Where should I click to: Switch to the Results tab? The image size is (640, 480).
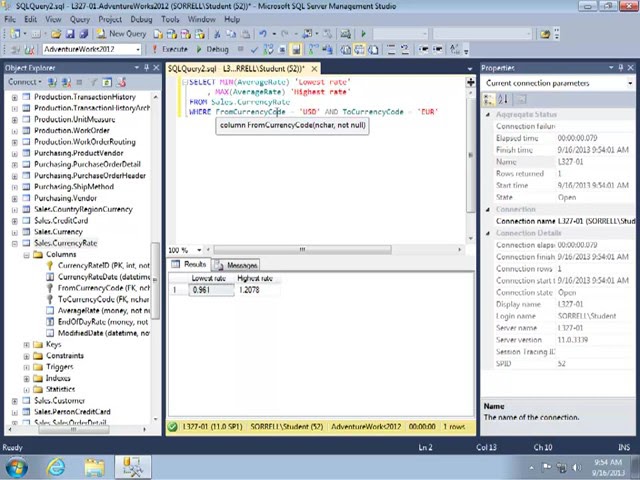[189, 264]
